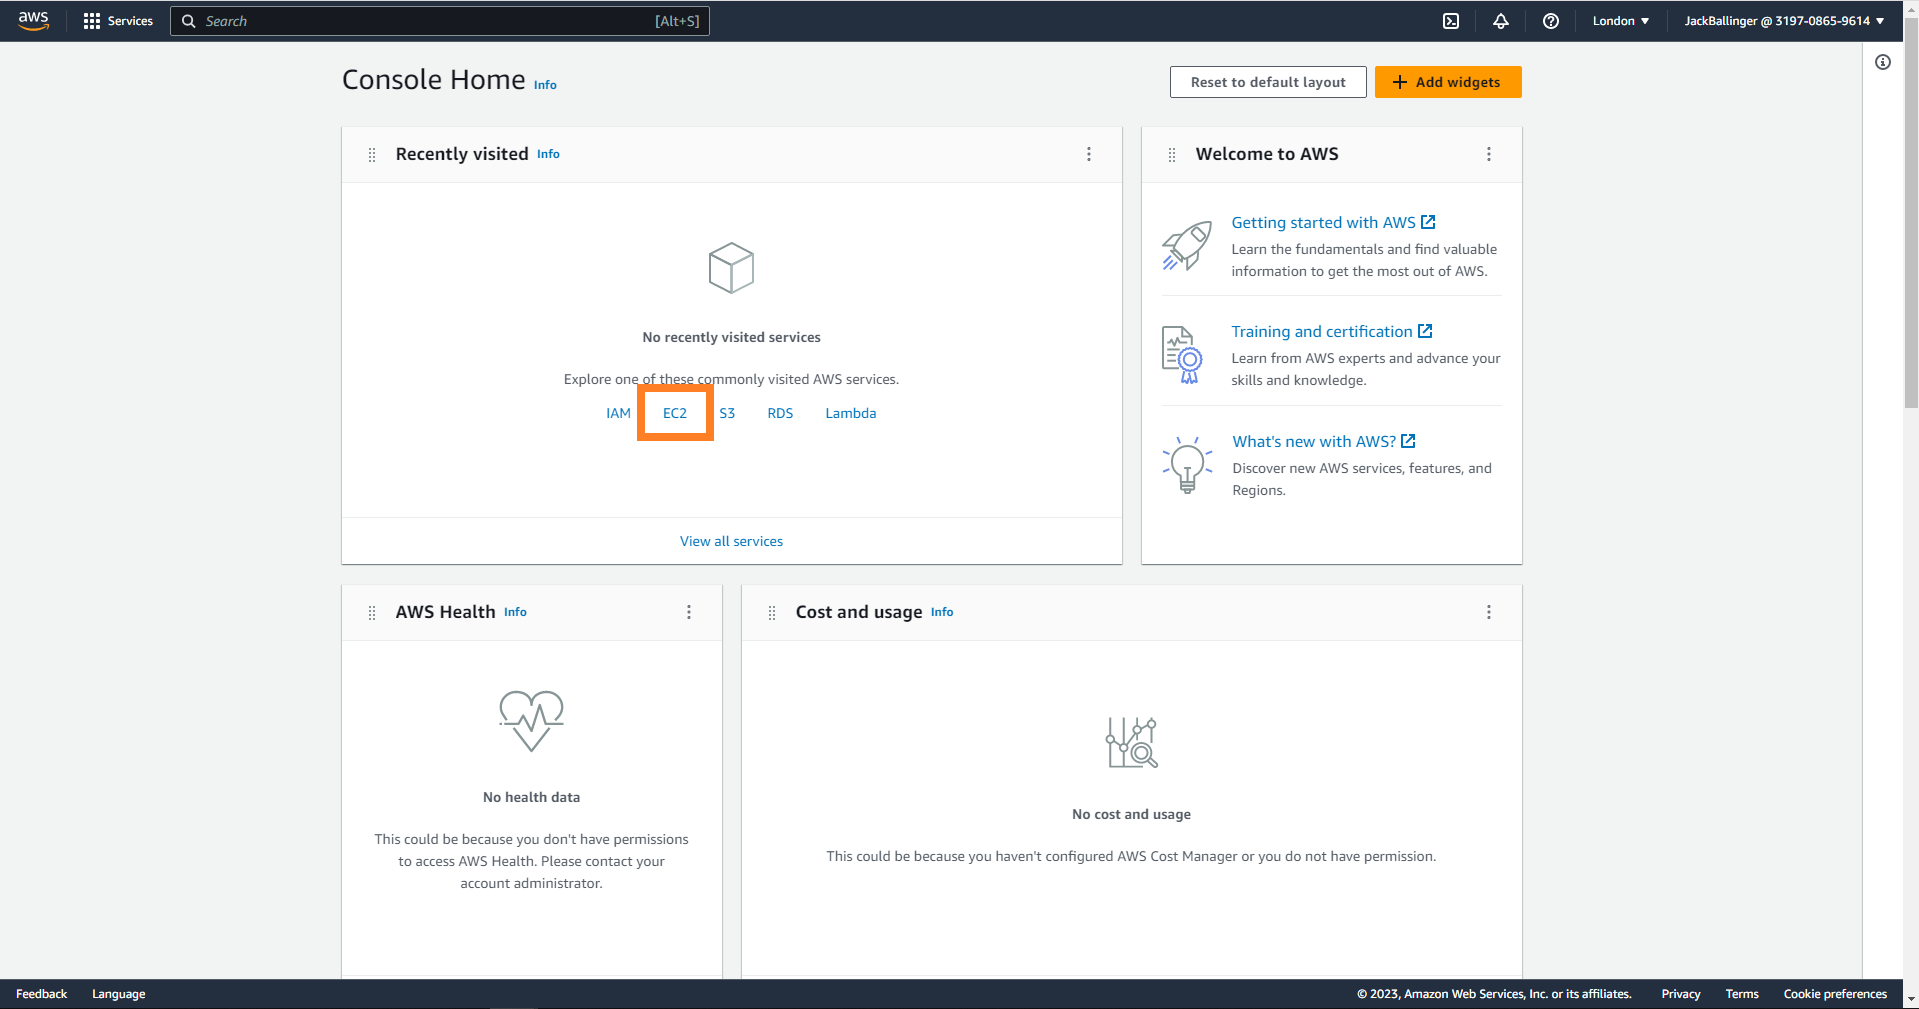Click View all services link
This screenshot has width=1919, height=1009.
[x=732, y=541]
